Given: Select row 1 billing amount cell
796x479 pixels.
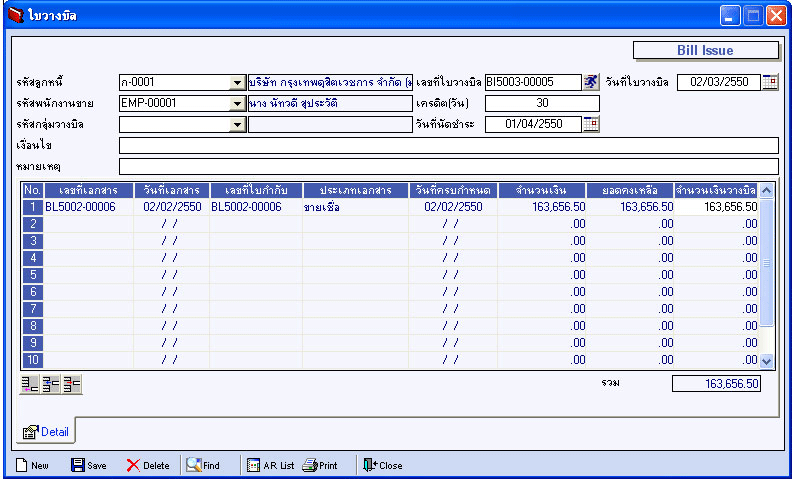Looking at the screenshot, I should (716, 207).
